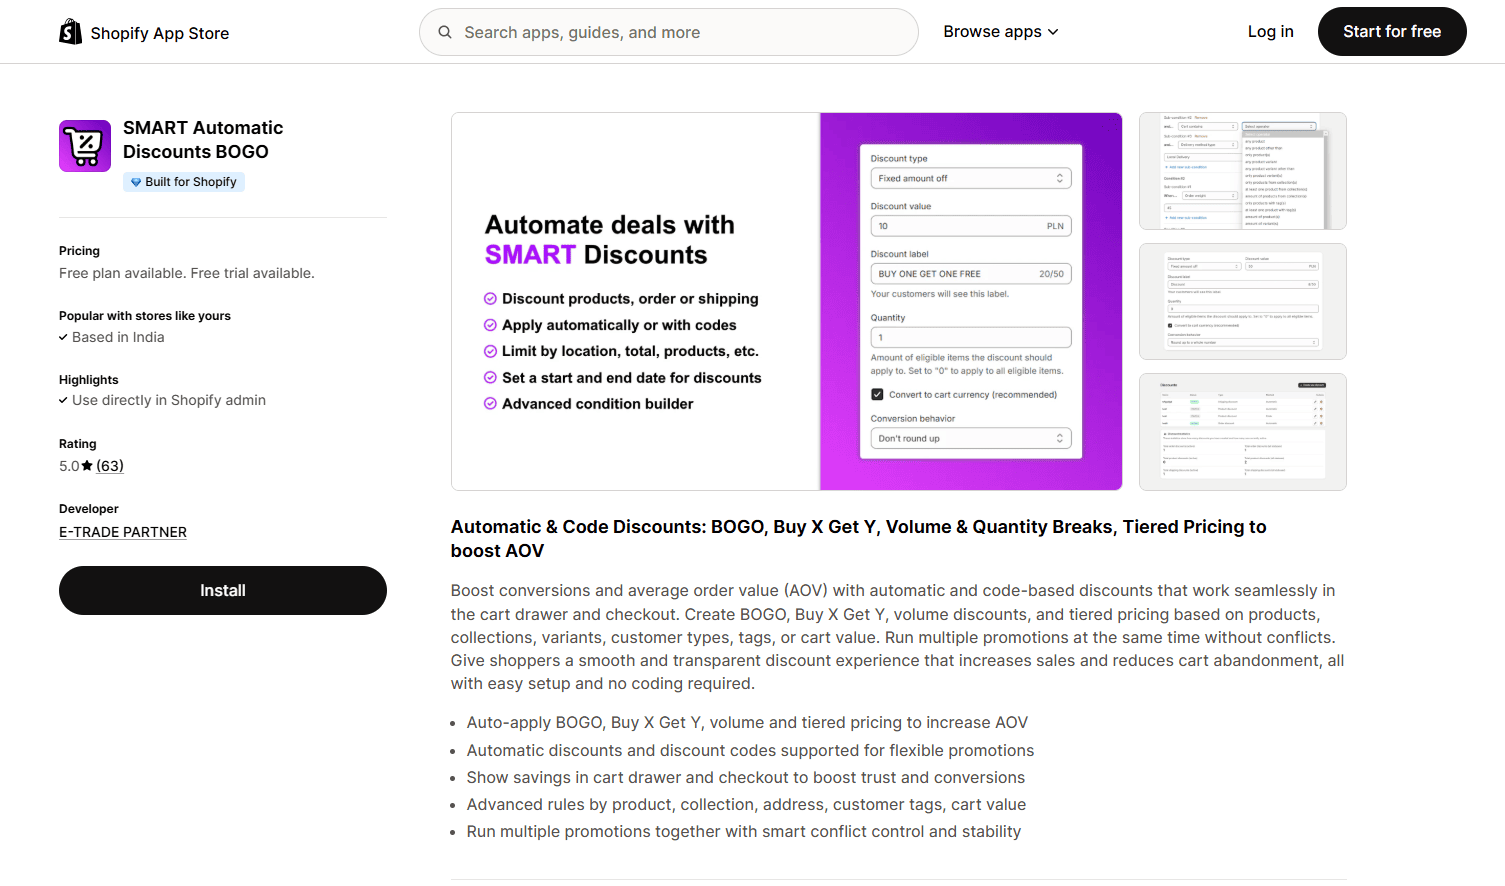Image resolution: width=1505 pixels, height=886 pixels.
Task: Click bullet 'Auto-apply BOGO, Buy X Get Y'
Action: click(747, 723)
